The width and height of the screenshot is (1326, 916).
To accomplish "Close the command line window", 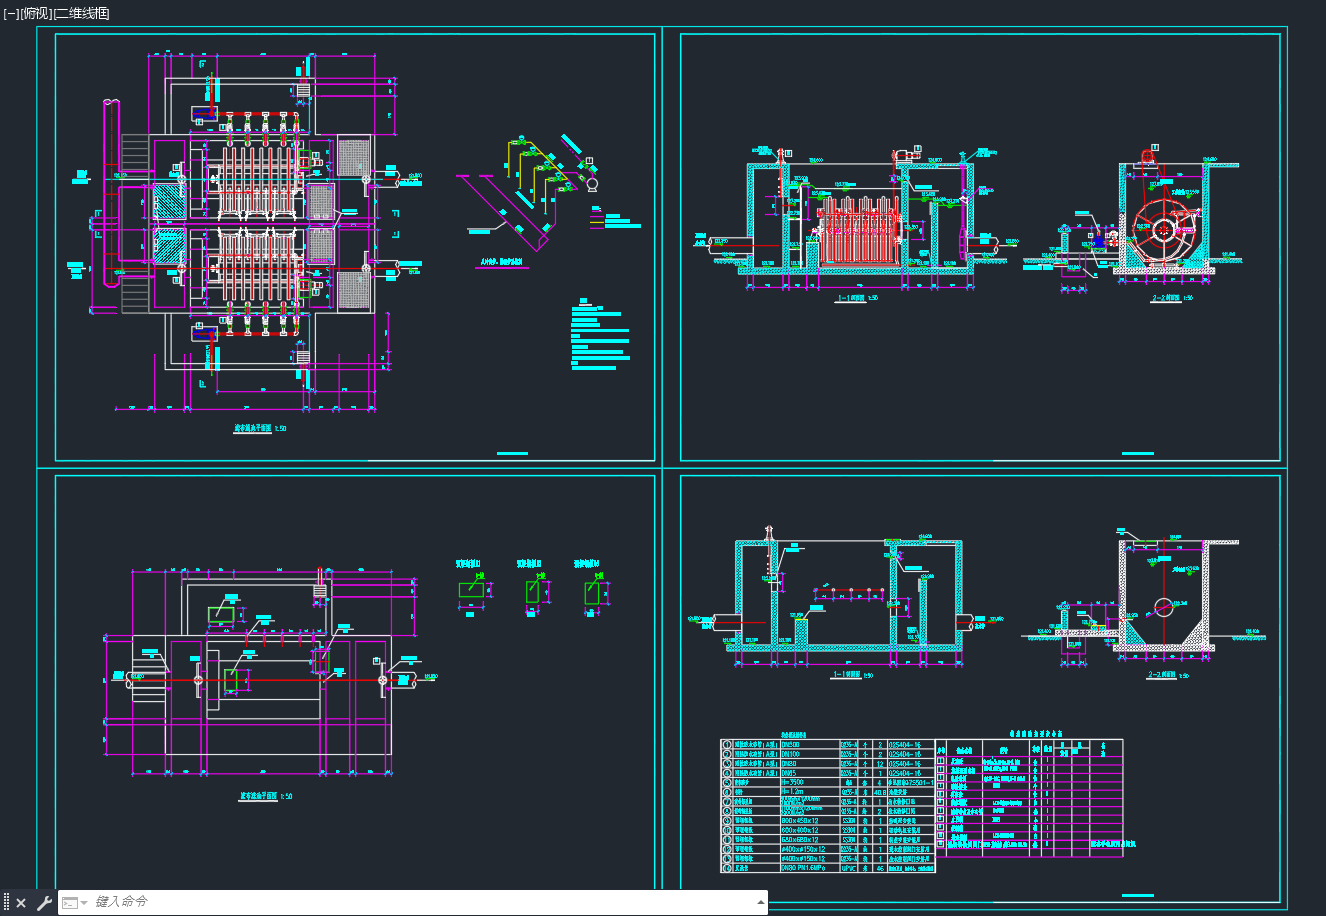I will click(x=21, y=903).
